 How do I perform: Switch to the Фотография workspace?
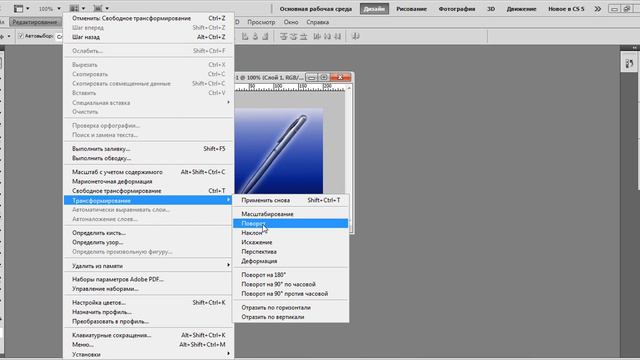457,9
